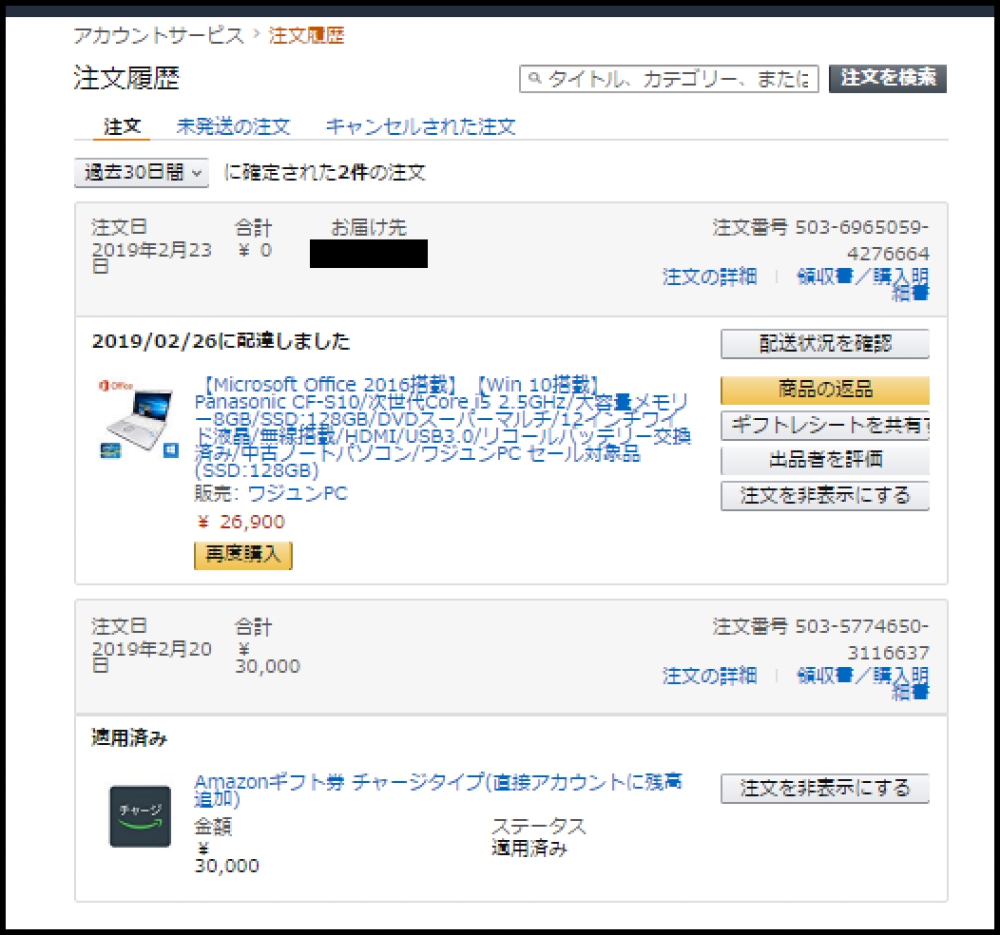Open the Panasonic CF-S10 product title link
1000x935 pixels.
443,427
